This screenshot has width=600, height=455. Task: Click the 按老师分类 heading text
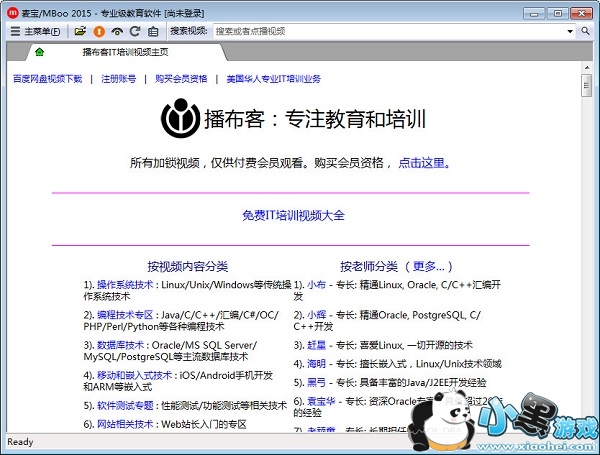(x=369, y=266)
